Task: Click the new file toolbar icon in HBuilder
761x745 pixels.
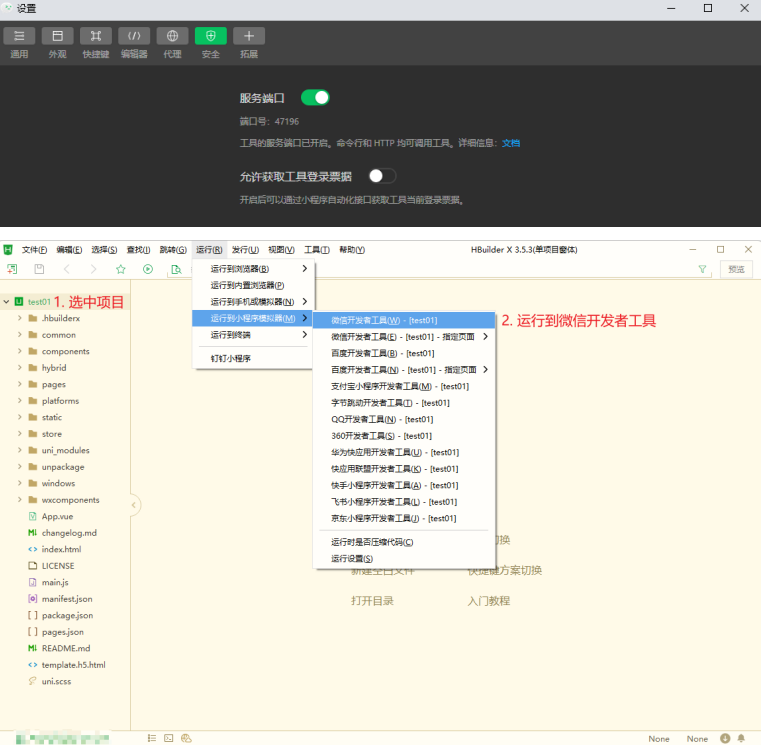Action: click(12, 269)
